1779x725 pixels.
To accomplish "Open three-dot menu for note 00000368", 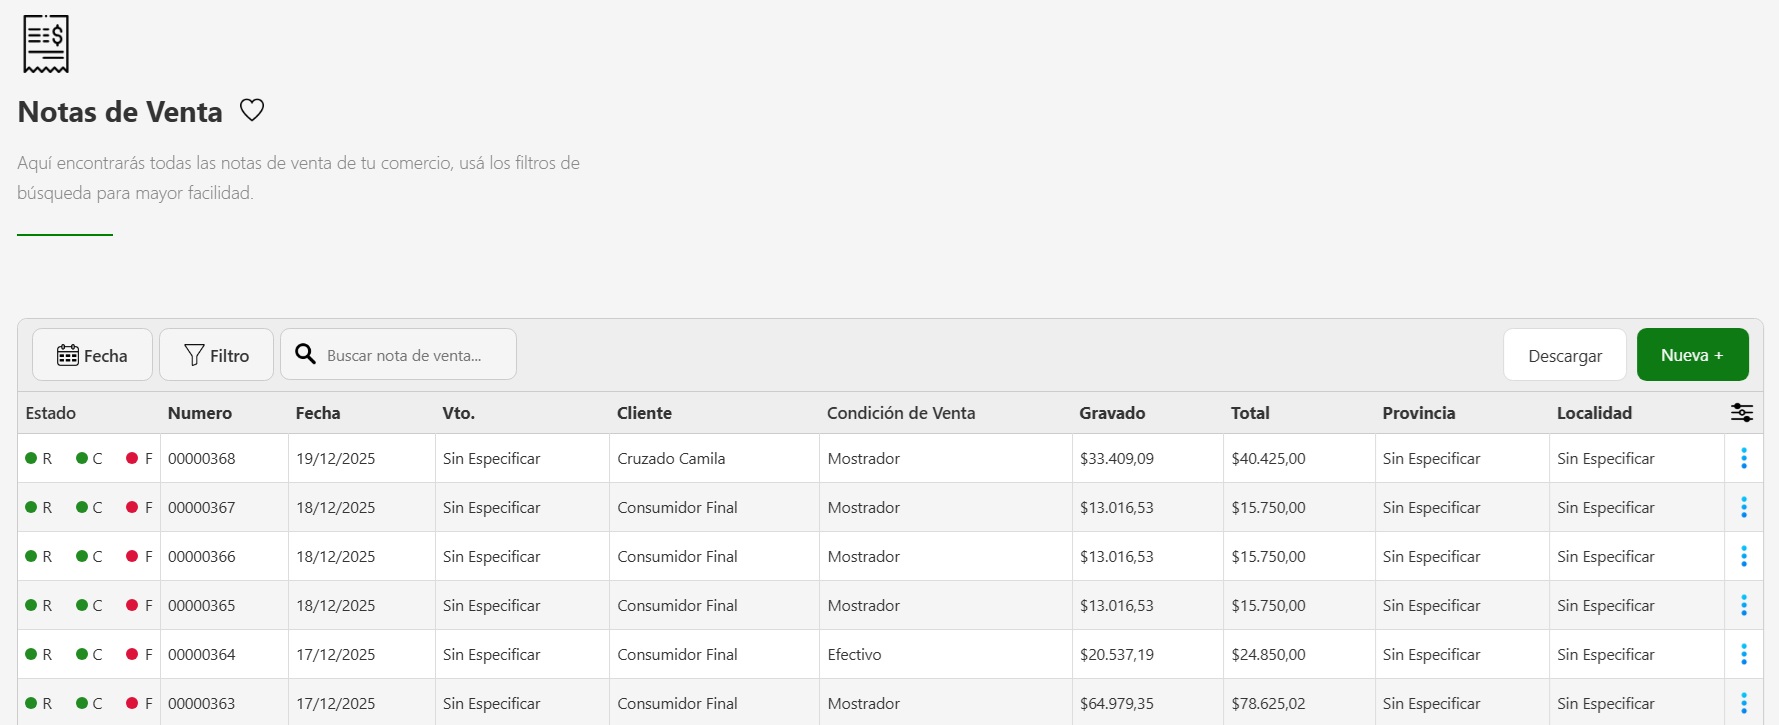I will 1743,458.
